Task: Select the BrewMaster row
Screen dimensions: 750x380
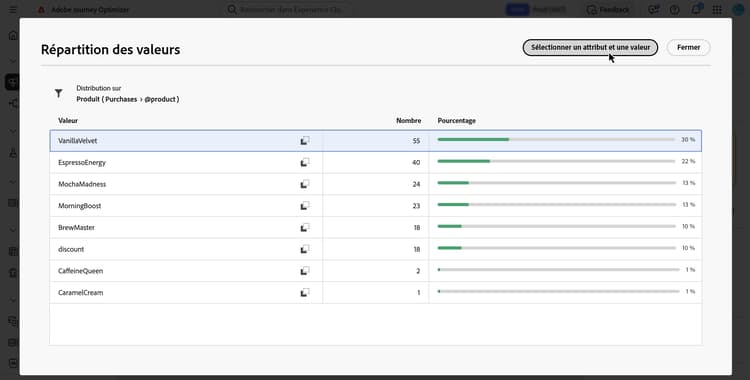Action: point(375,227)
